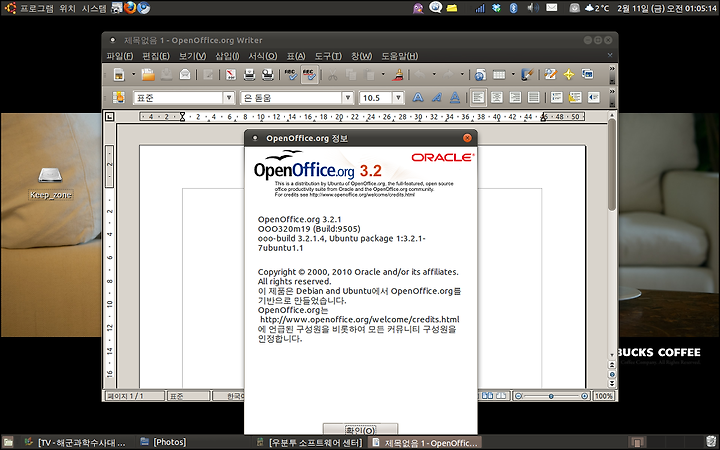
Task: Click the Open folder icon in Writer toolbar
Action: (x=148, y=74)
